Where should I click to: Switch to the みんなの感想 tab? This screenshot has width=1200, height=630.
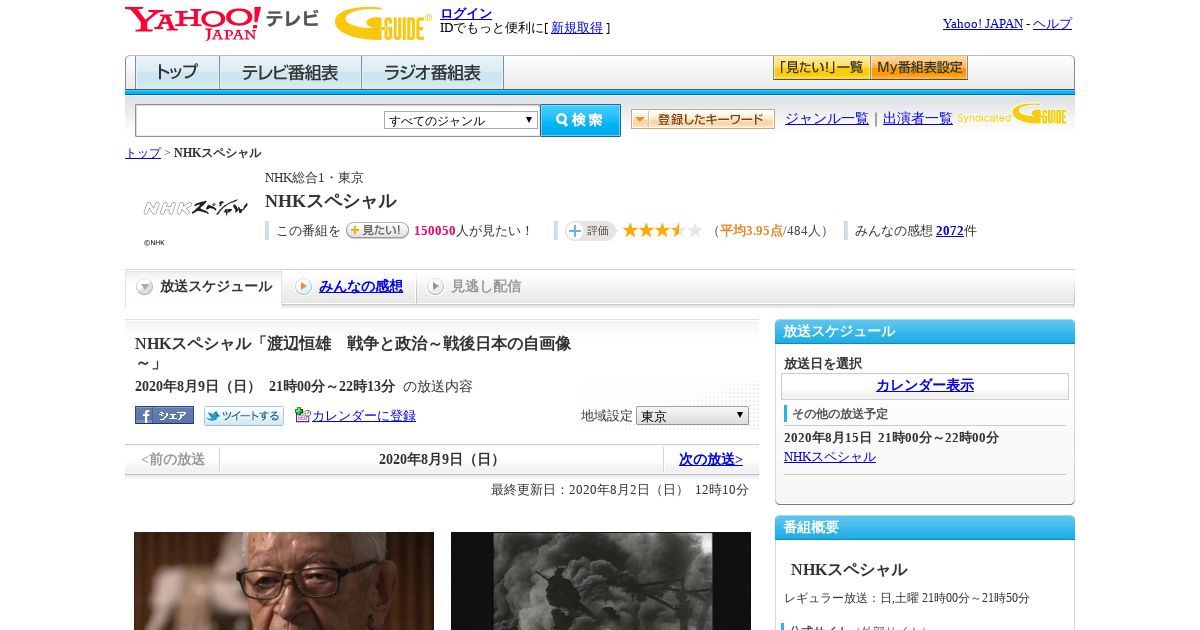click(x=361, y=286)
